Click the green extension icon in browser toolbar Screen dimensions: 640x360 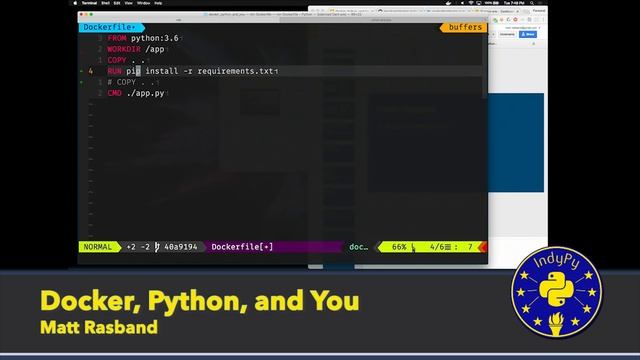tap(495, 20)
